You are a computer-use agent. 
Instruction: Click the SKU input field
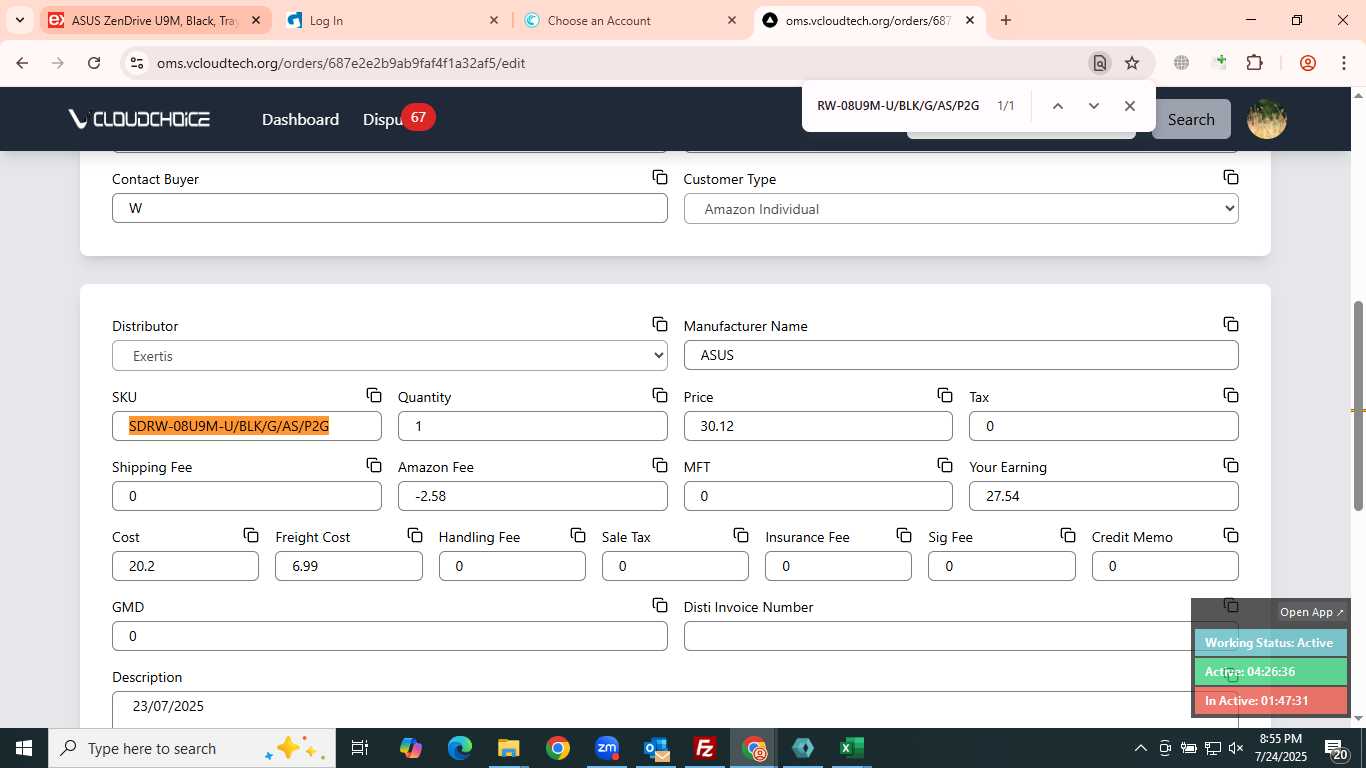[x=246, y=426]
